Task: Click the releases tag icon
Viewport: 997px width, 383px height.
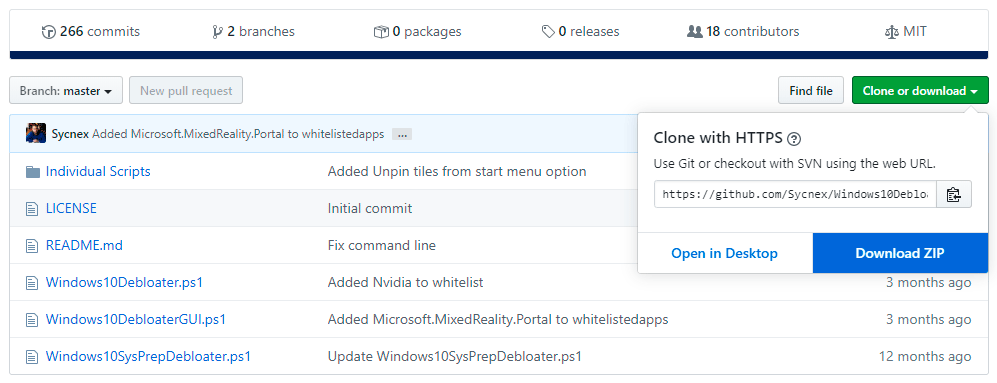Action: point(548,32)
